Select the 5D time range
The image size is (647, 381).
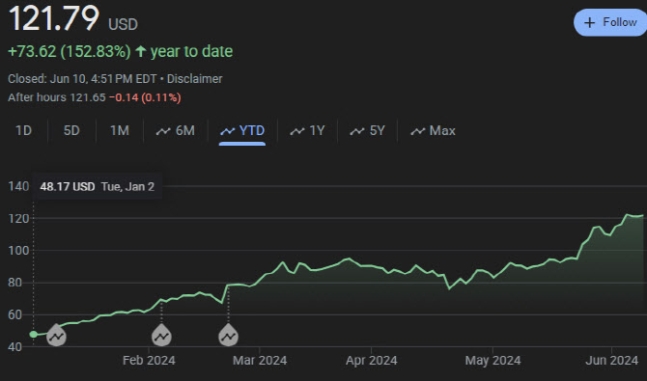pyautogui.click(x=71, y=130)
